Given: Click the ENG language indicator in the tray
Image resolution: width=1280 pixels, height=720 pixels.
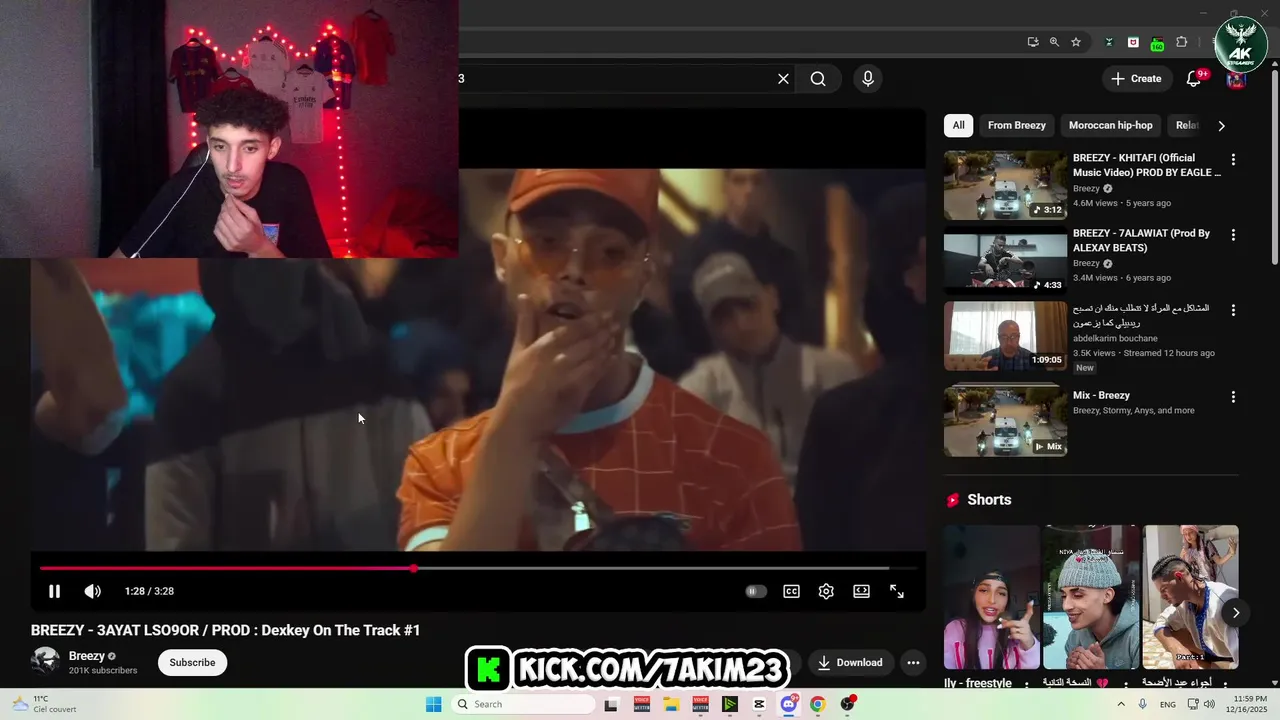Looking at the screenshot, I should coord(1167,705).
